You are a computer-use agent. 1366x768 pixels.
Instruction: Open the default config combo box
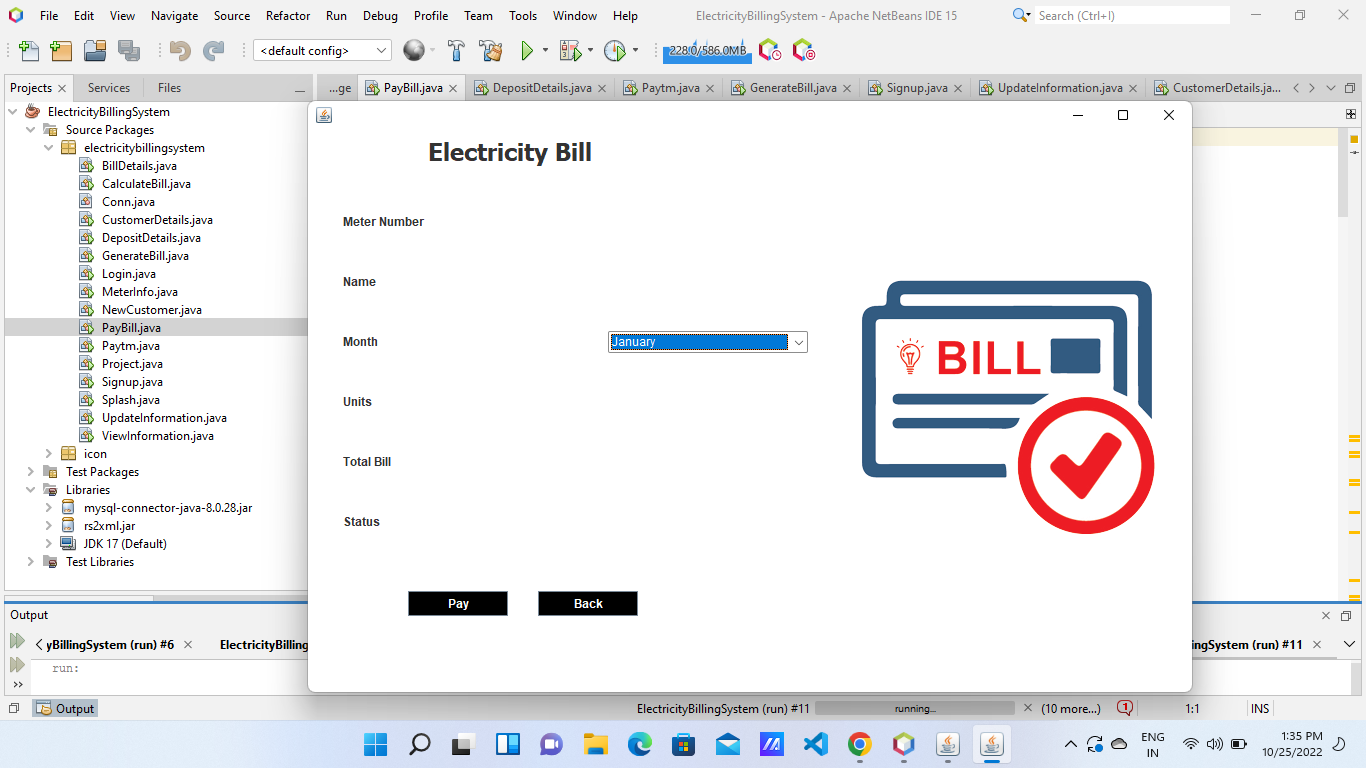coord(321,49)
